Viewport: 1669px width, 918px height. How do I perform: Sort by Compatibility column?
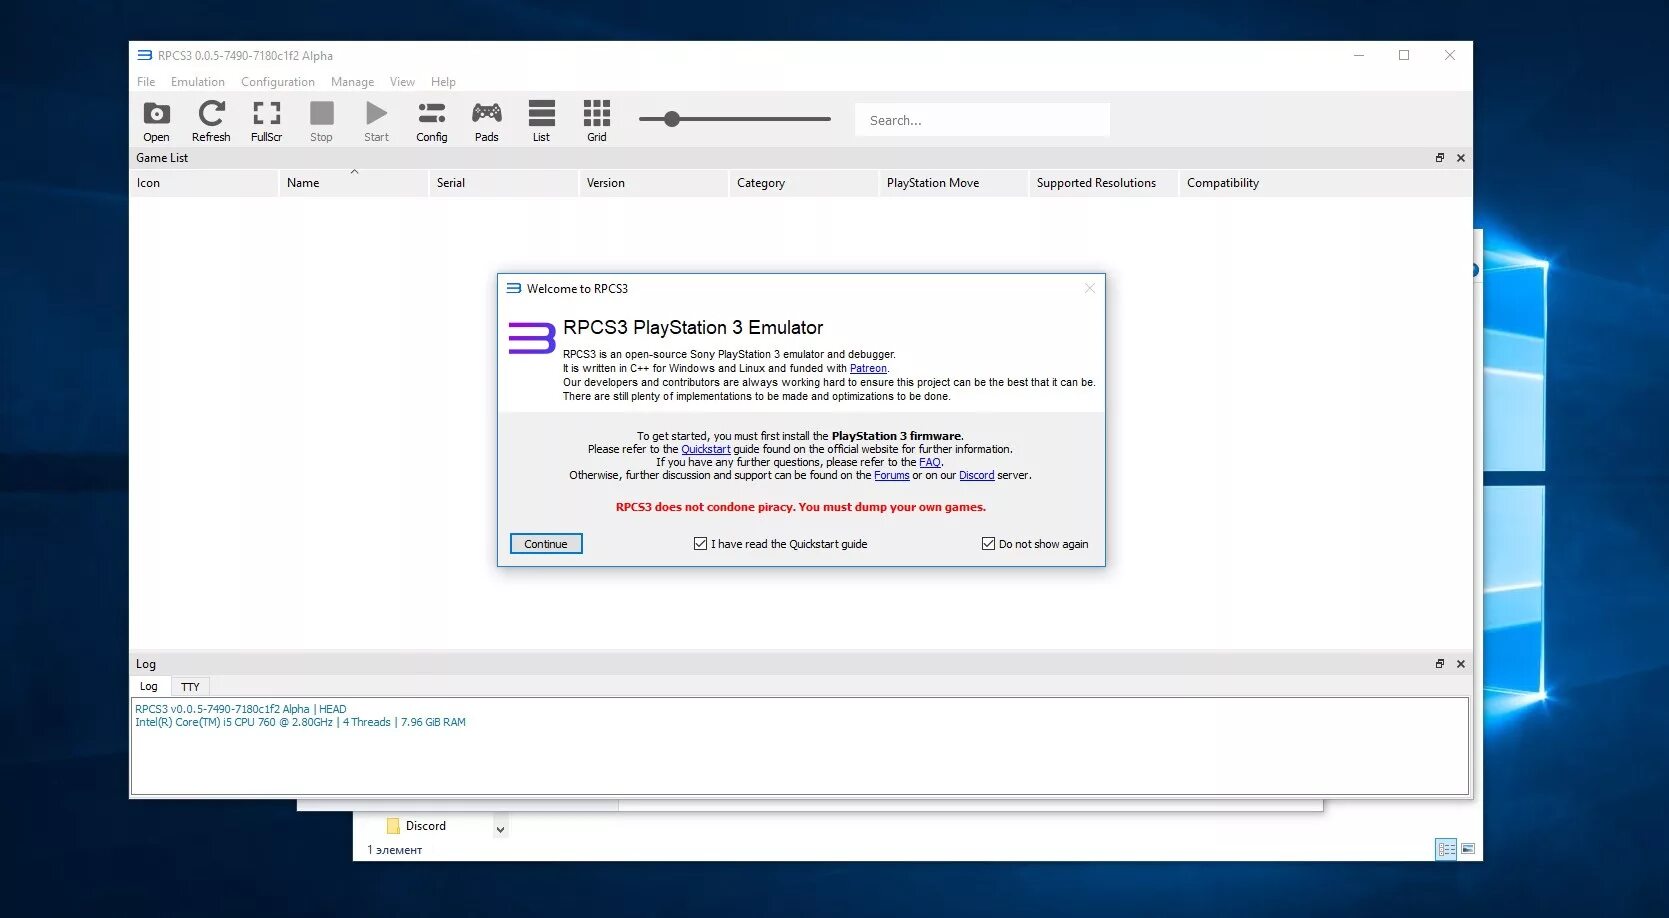[1325, 183]
